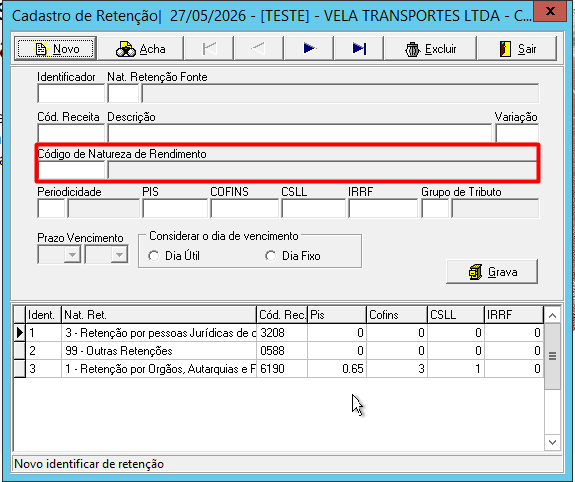Viewport: 575px width, 482px height.
Task: Click the Nat. Ret. column header
Action: 159,315
